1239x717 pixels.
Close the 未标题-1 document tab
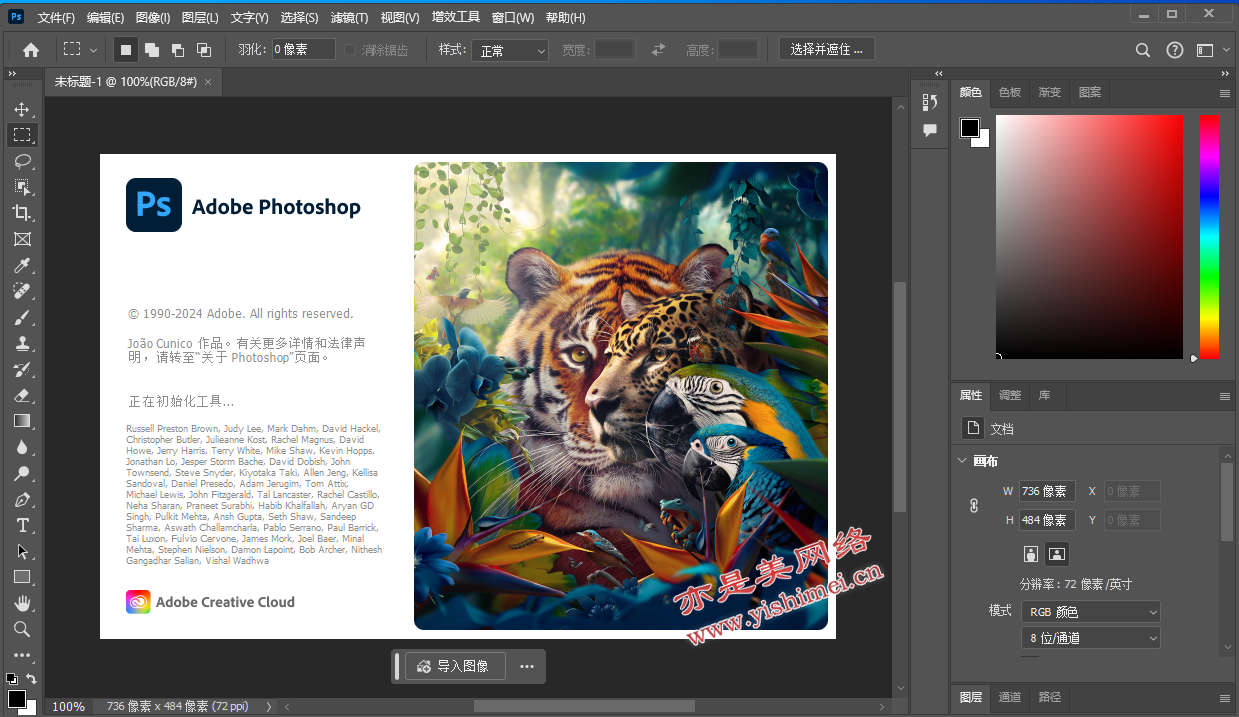[x=208, y=82]
